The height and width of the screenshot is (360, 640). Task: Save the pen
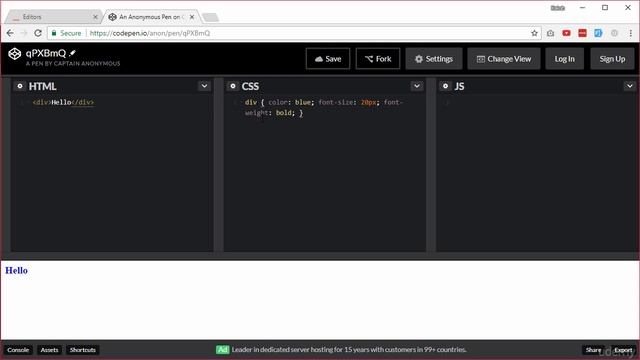pyautogui.click(x=328, y=59)
